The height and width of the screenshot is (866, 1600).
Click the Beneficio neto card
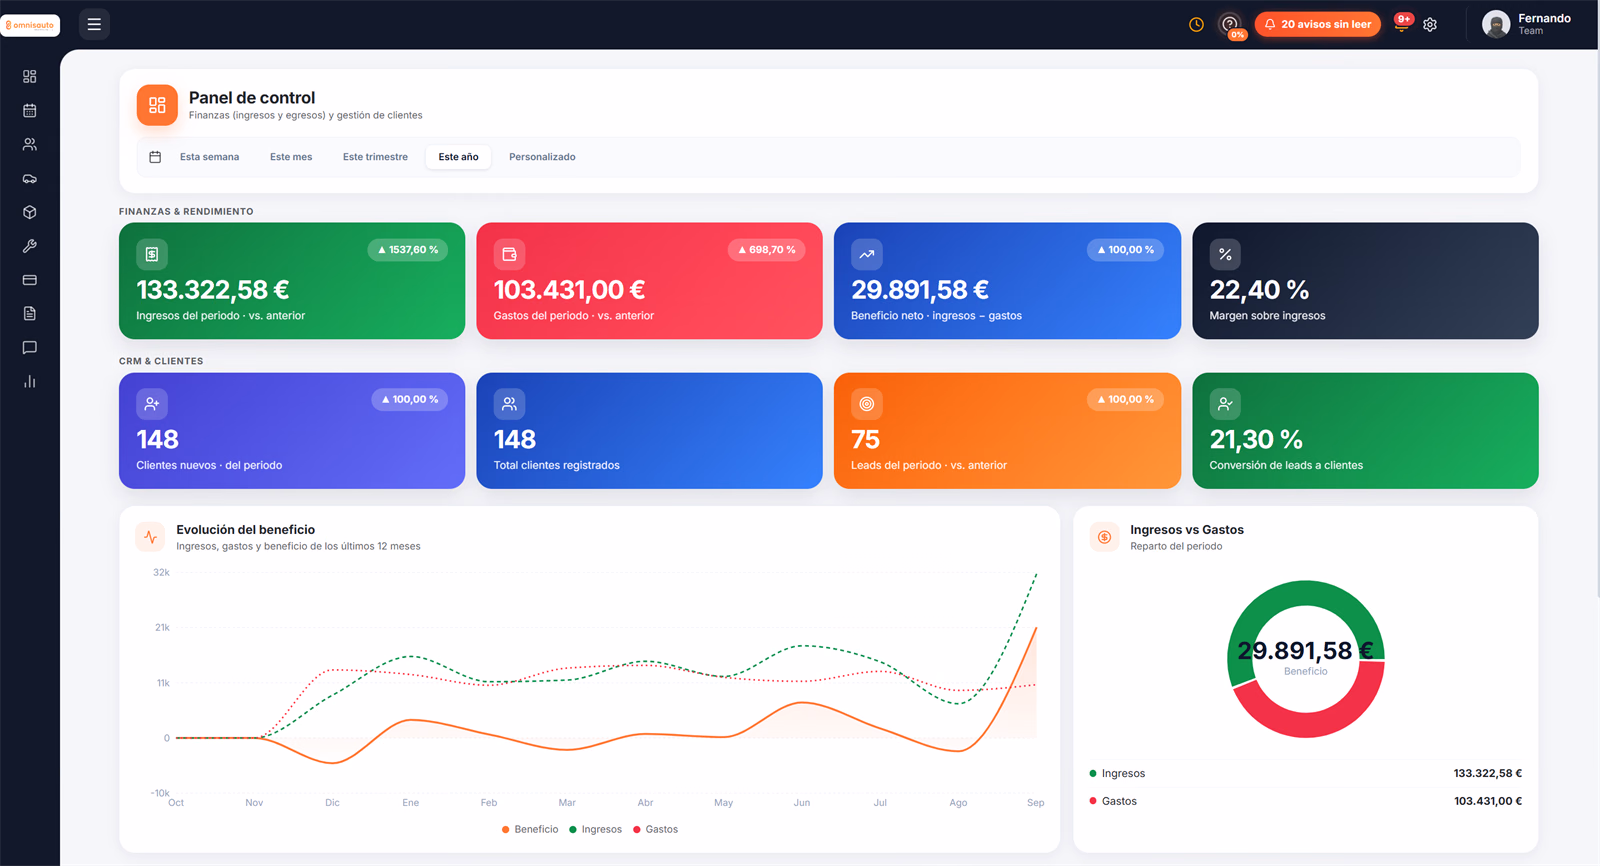point(1007,281)
